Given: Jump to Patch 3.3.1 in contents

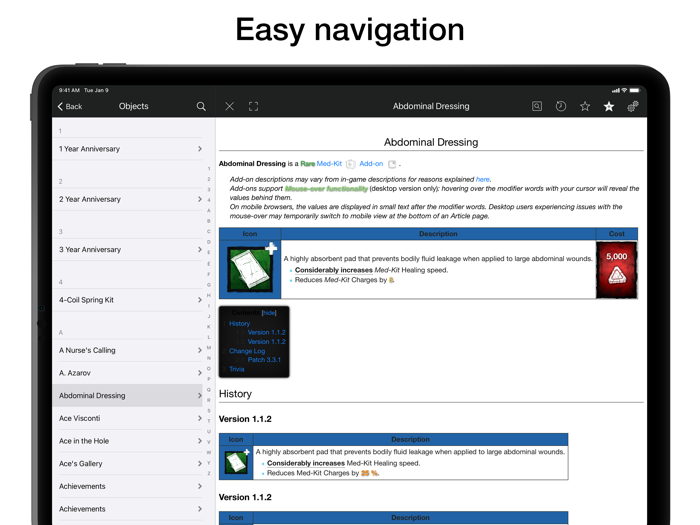Looking at the screenshot, I should pos(264,360).
